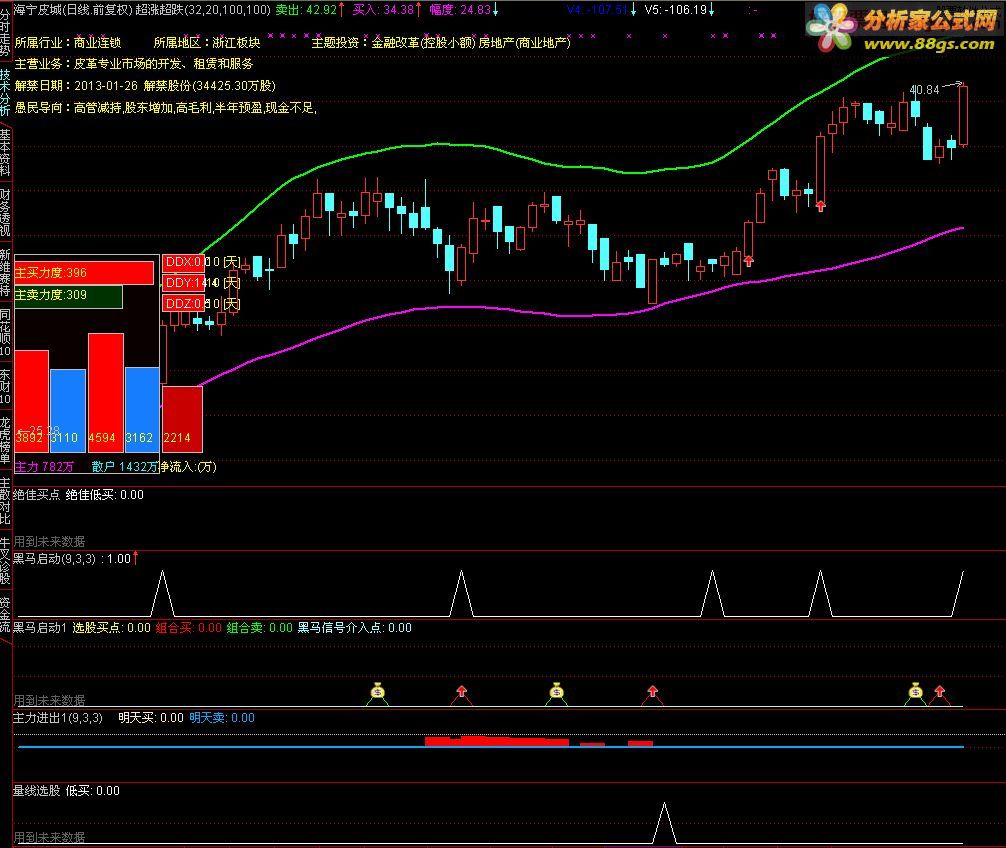Screen dimensions: 1006x848
Task: Select the blue bar labeled 3162
Action: tap(142, 409)
